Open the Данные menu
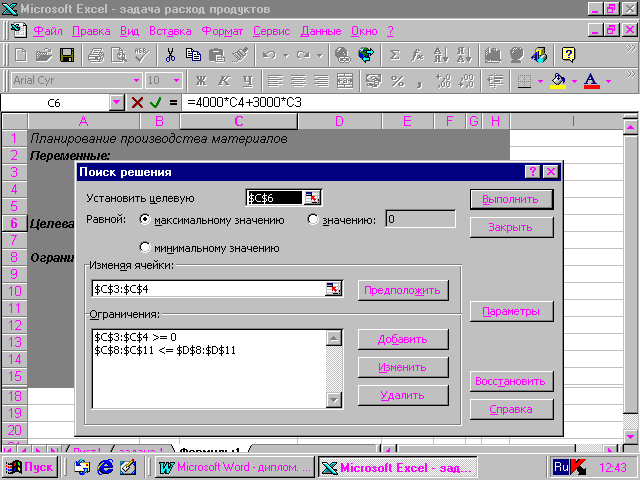640x480 pixels. pos(321,31)
